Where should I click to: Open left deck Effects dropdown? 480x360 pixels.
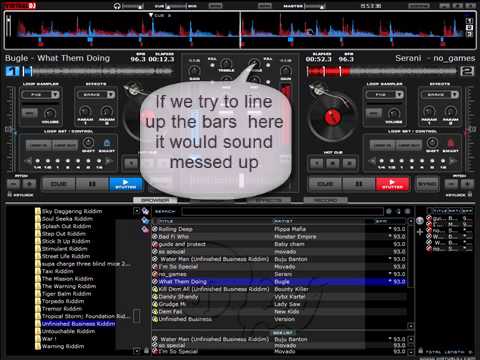coord(96,95)
